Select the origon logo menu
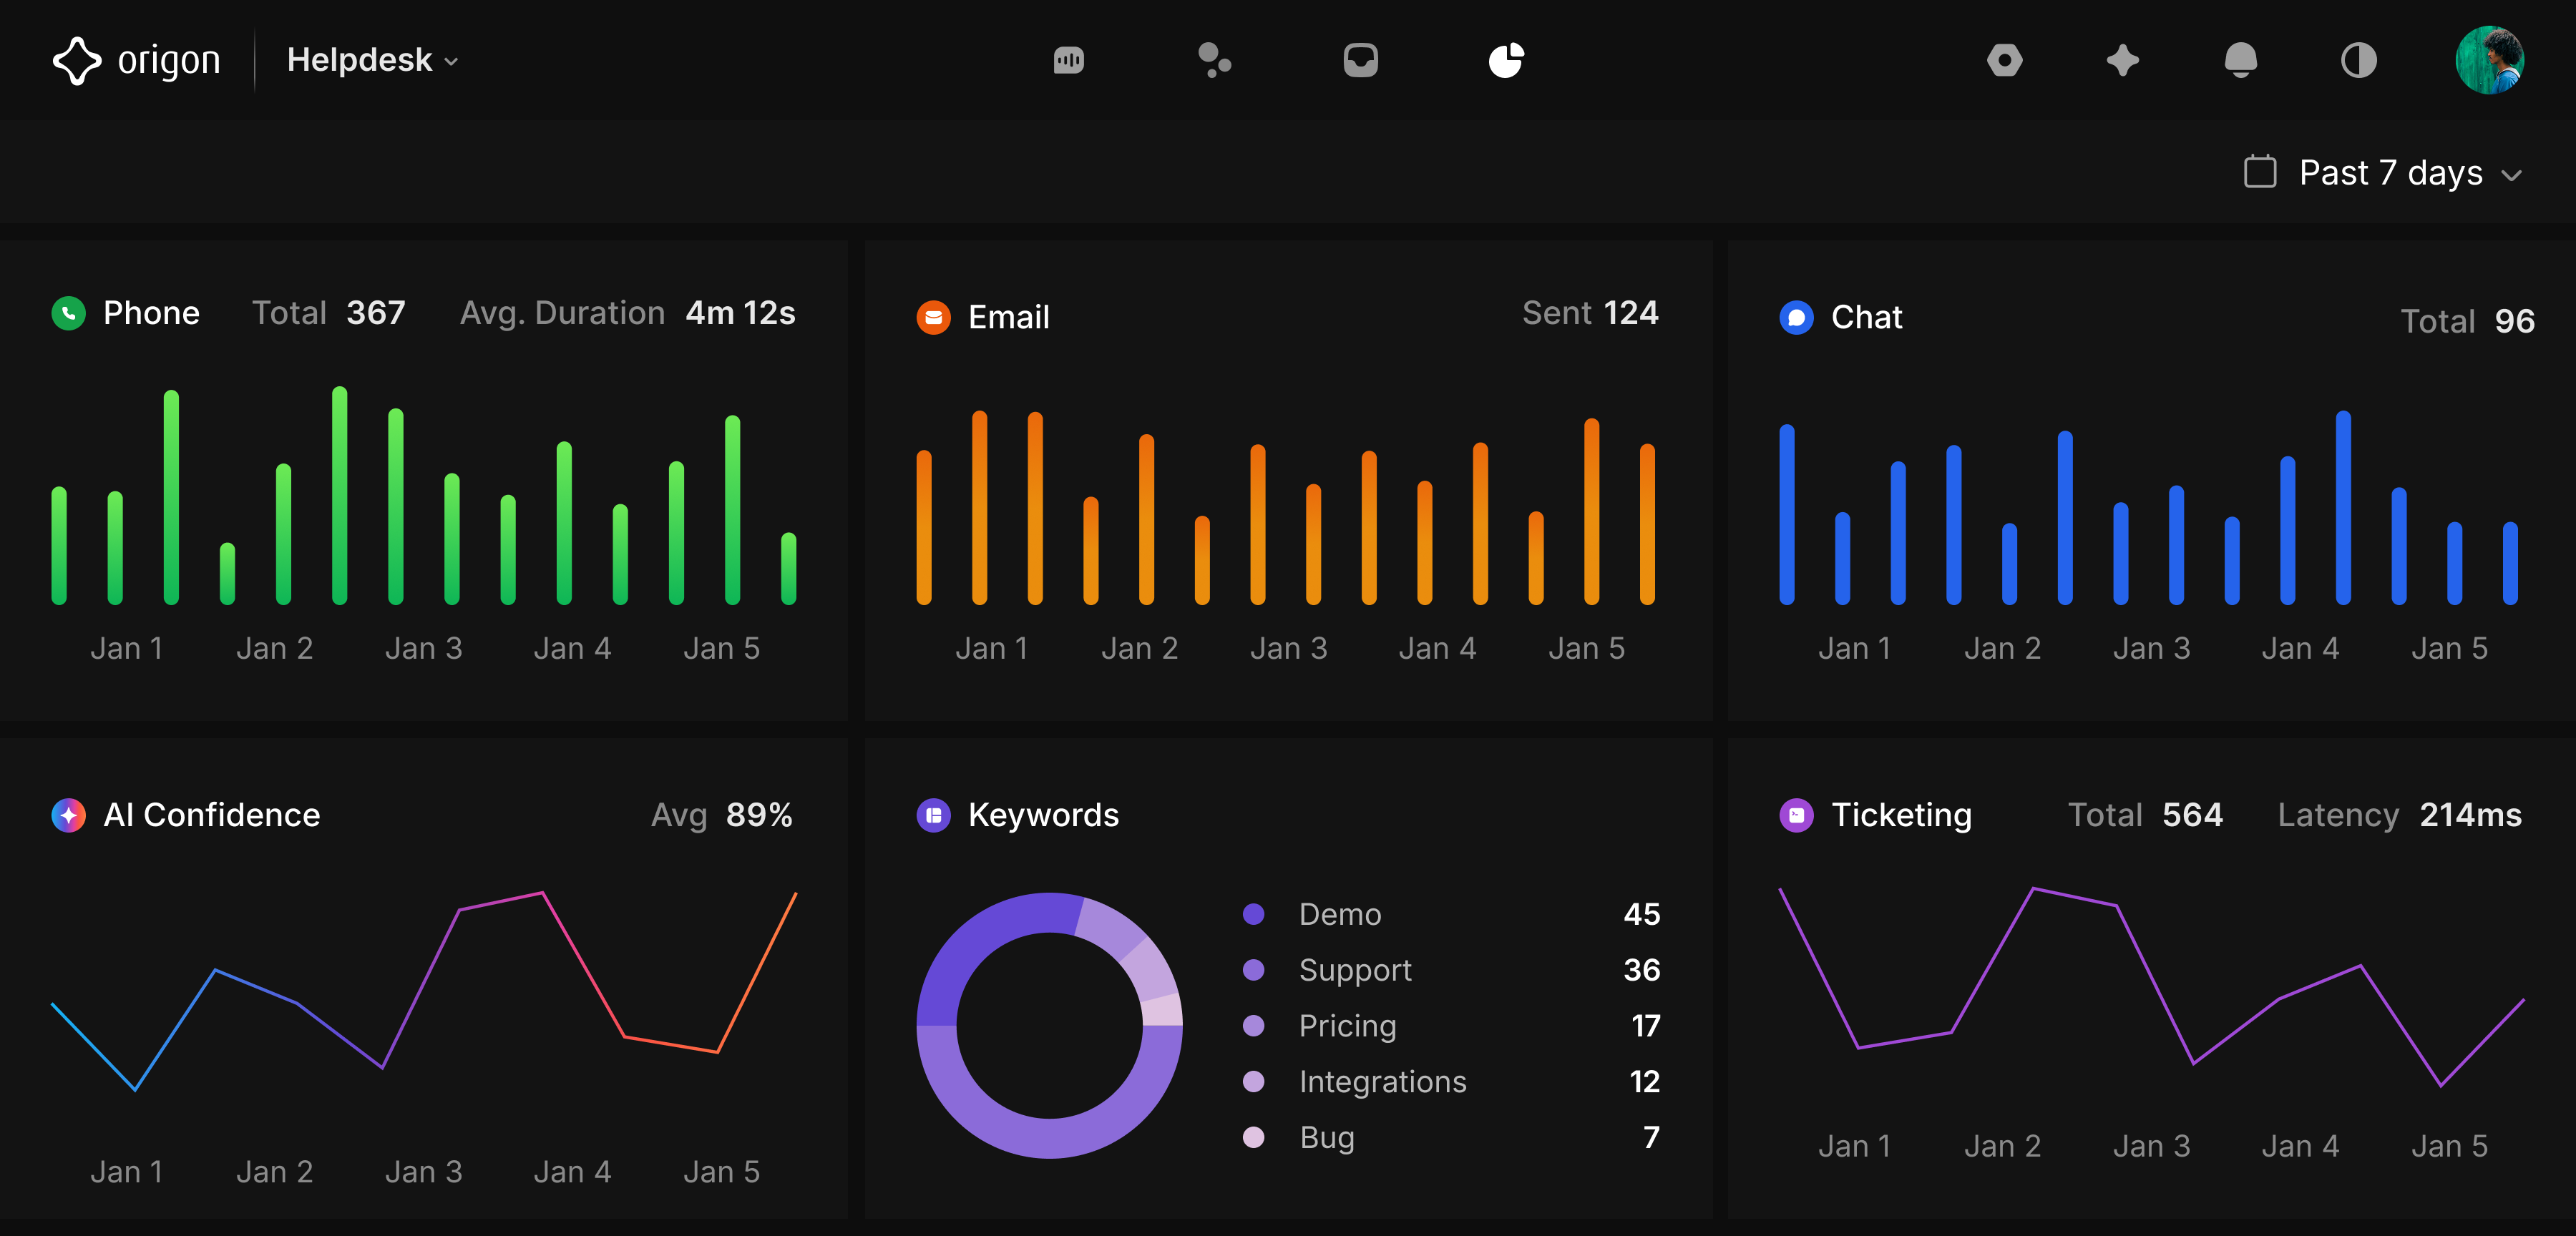This screenshot has width=2576, height=1236. tap(137, 60)
